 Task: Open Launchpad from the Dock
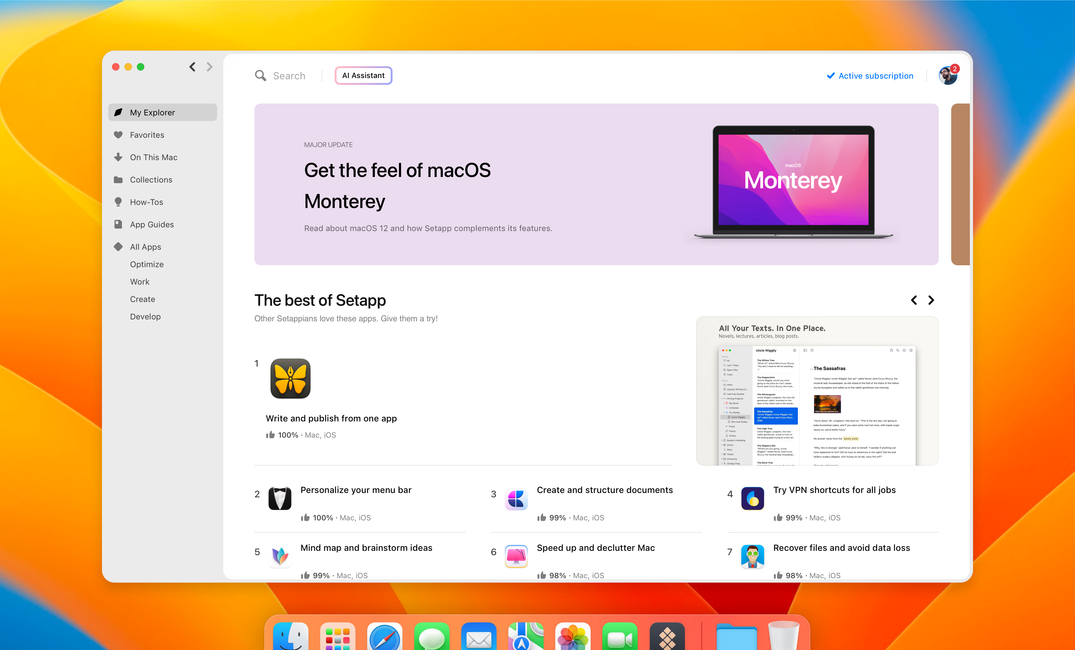coord(337,638)
